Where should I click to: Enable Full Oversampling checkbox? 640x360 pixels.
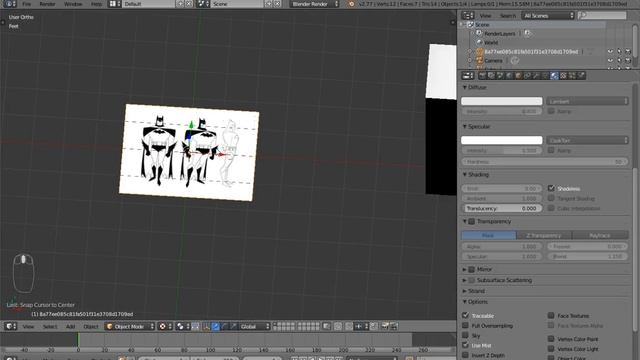pyautogui.click(x=465, y=325)
